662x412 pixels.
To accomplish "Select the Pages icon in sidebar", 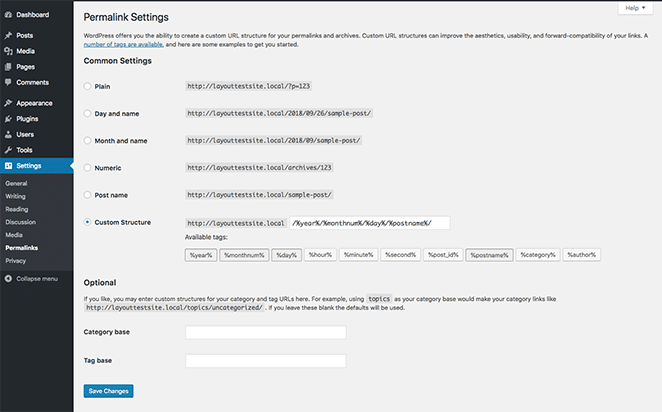I will [8, 66].
